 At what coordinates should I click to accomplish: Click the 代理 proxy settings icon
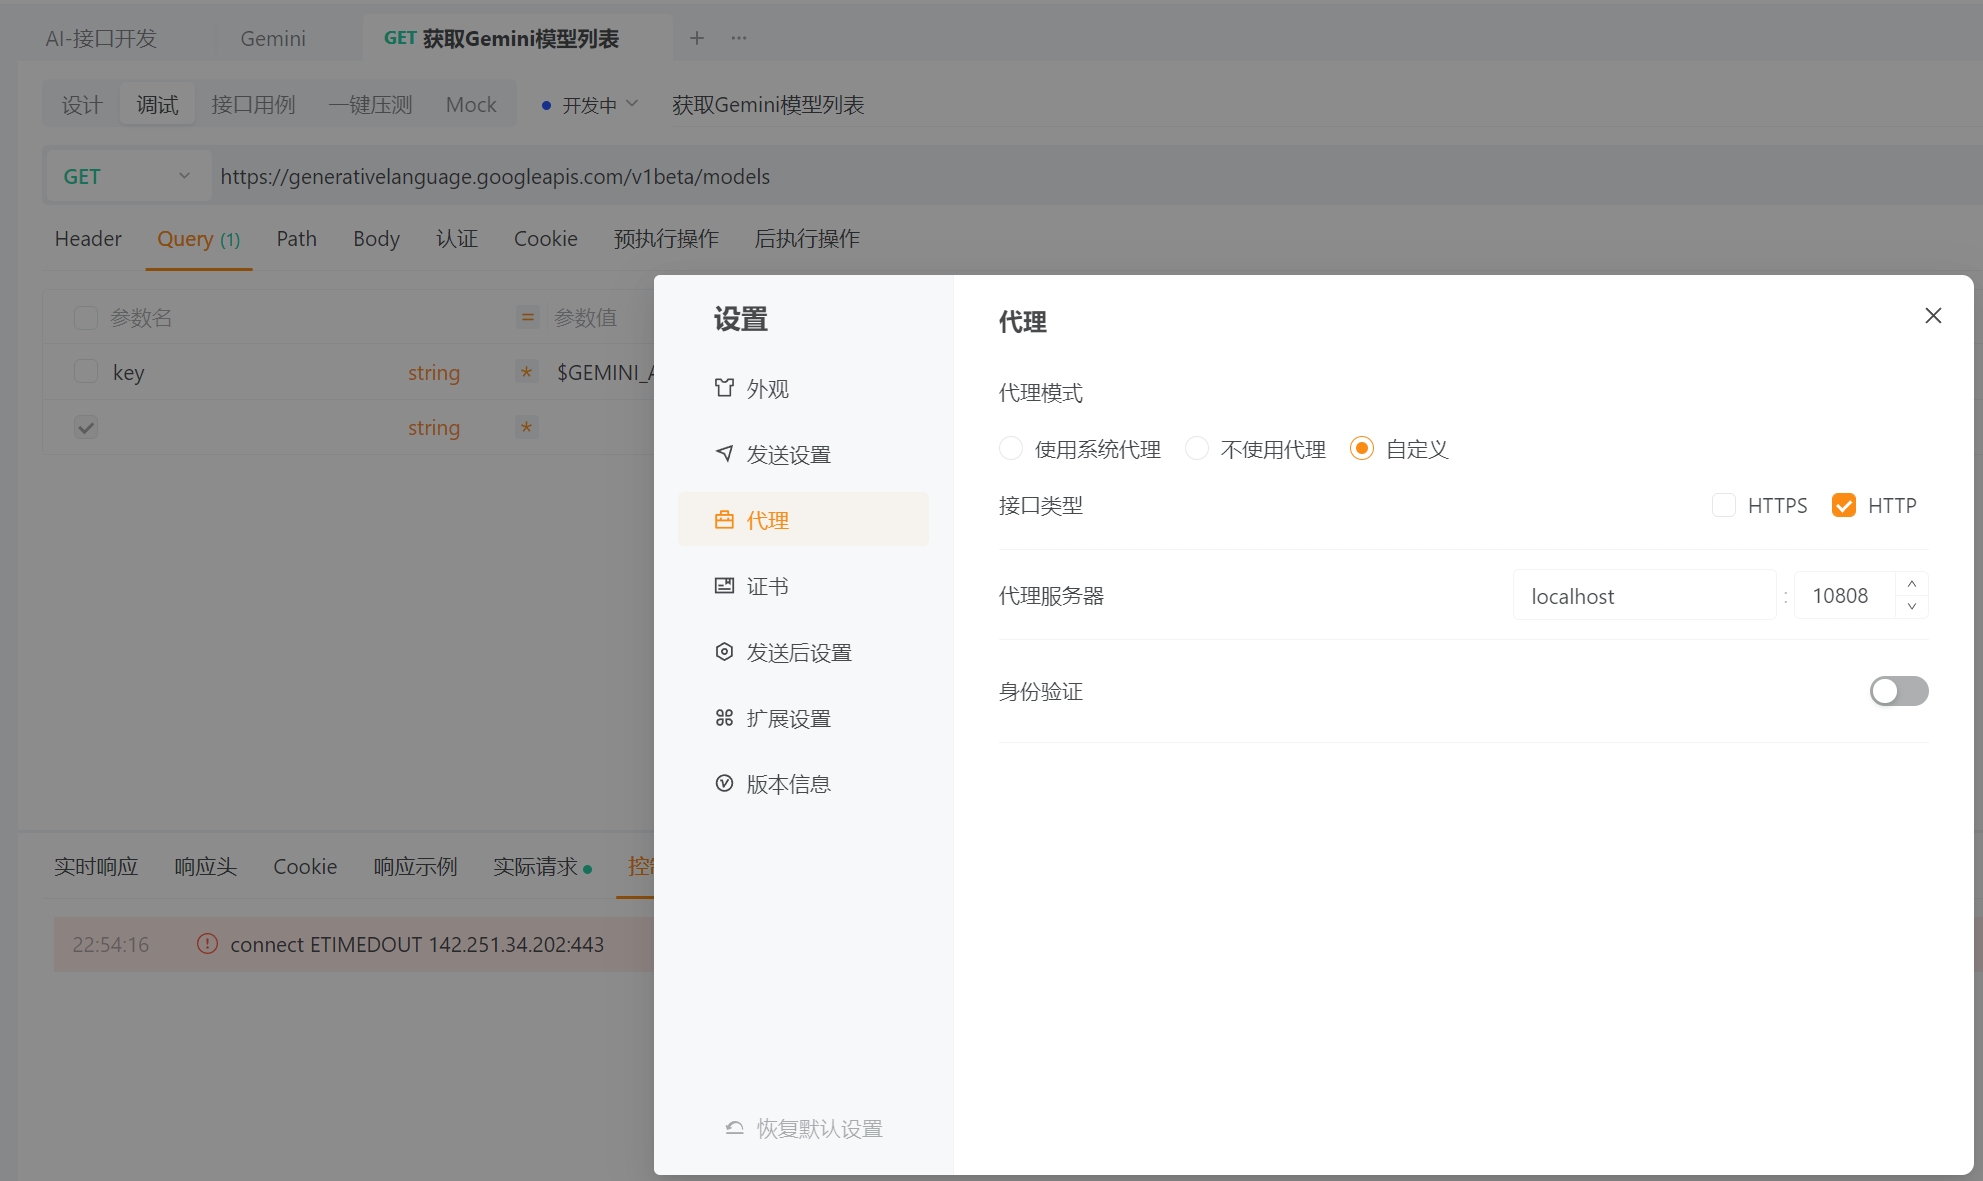725,519
